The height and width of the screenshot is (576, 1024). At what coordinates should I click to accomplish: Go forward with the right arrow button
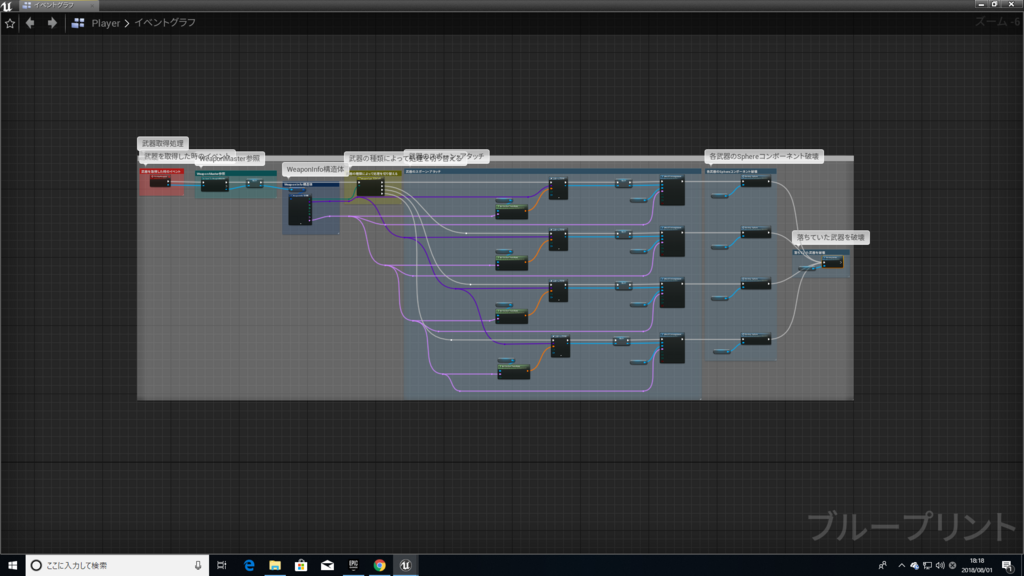point(52,23)
